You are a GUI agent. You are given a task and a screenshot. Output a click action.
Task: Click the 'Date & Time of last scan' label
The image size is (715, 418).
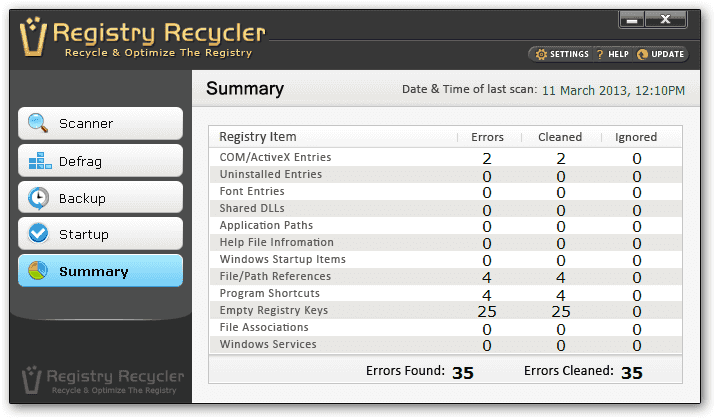[469, 89]
